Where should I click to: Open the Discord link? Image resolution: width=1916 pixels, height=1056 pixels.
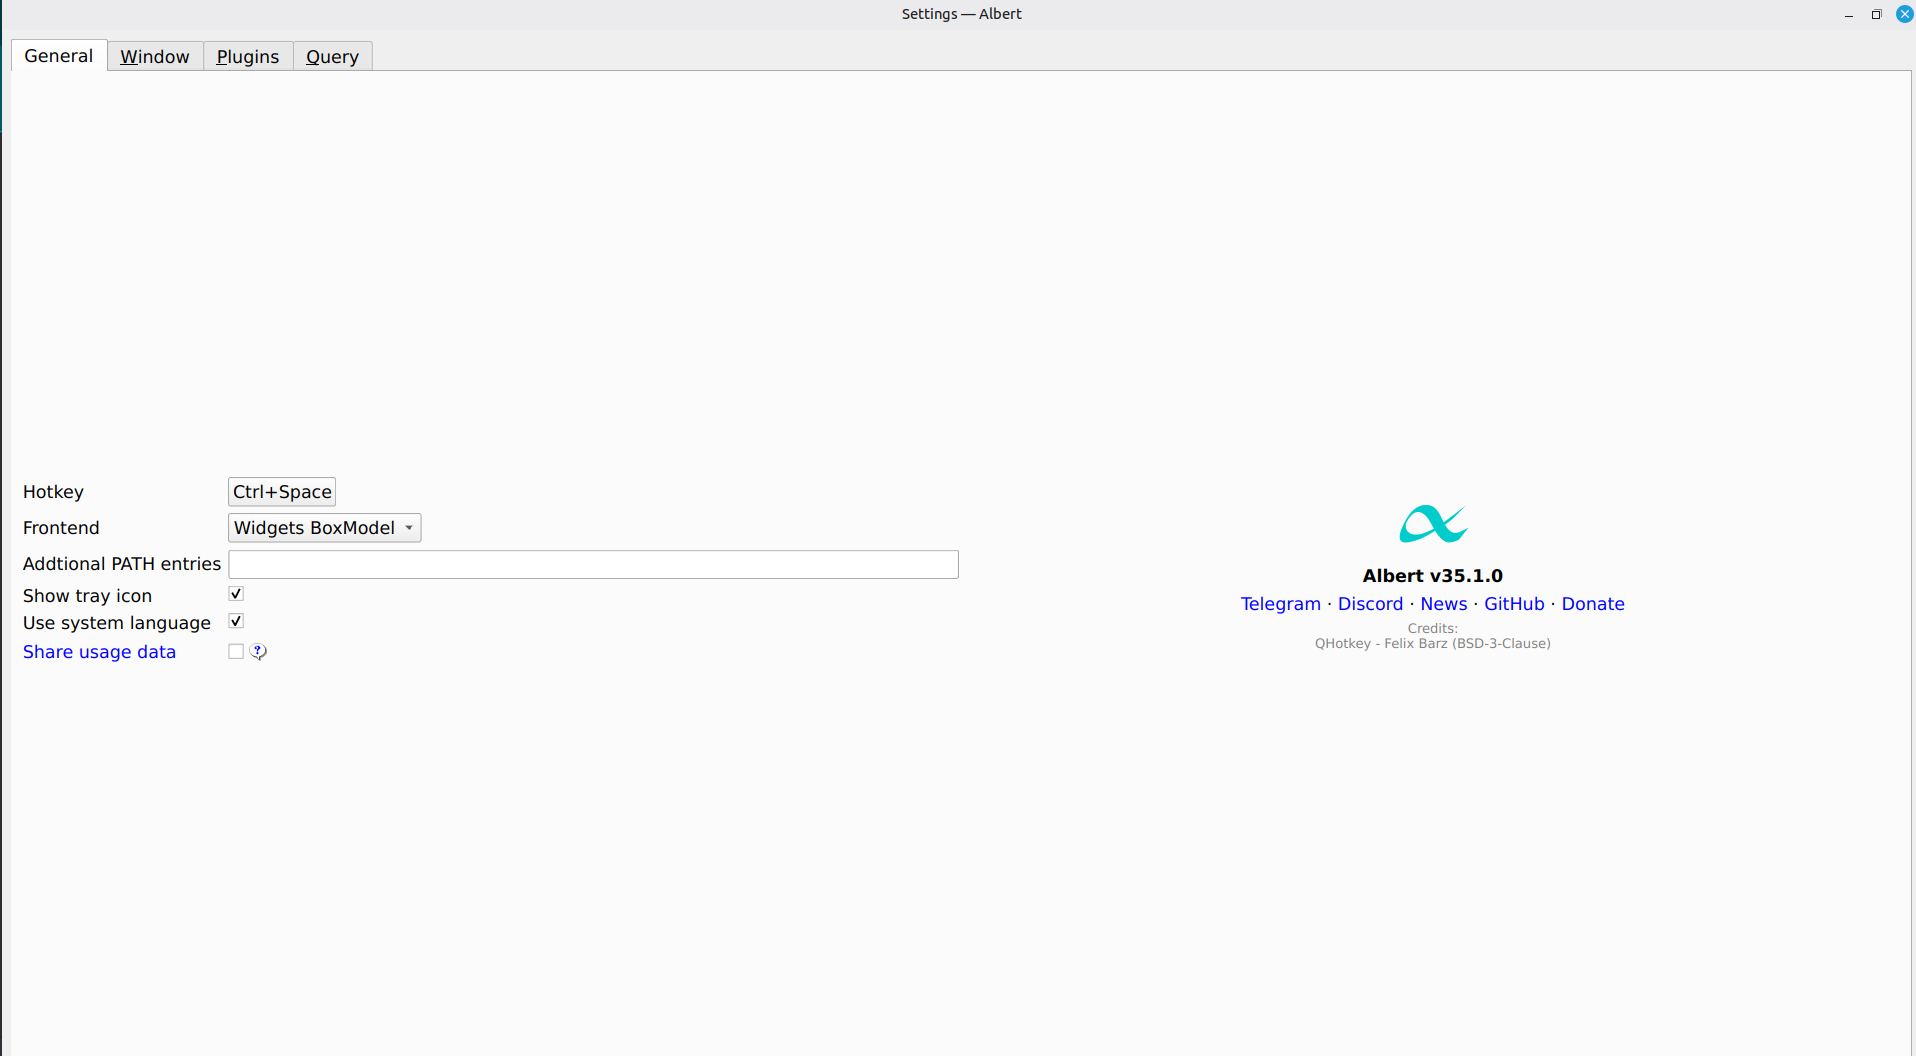[1370, 604]
